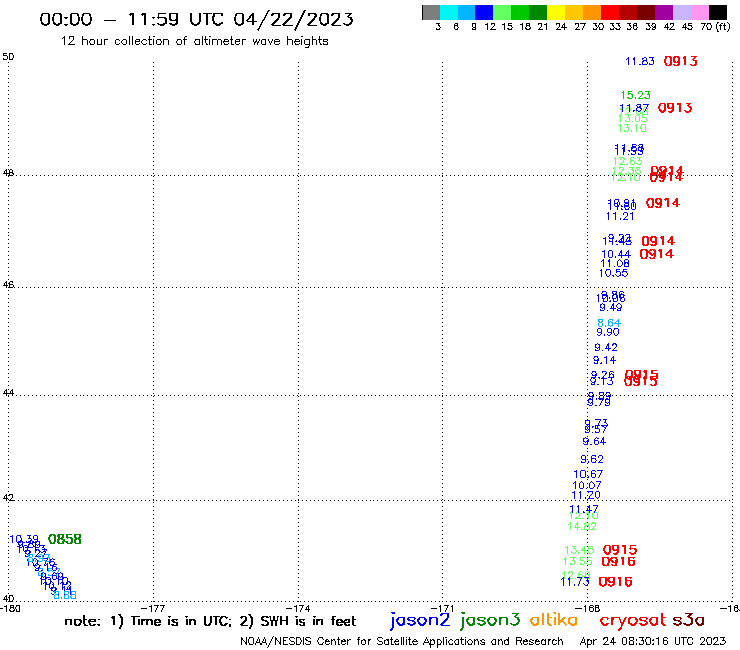Image resolution: width=740 pixels, height=650 pixels.
Task: Click wave height value 9.64
Action: click(x=594, y=442)
